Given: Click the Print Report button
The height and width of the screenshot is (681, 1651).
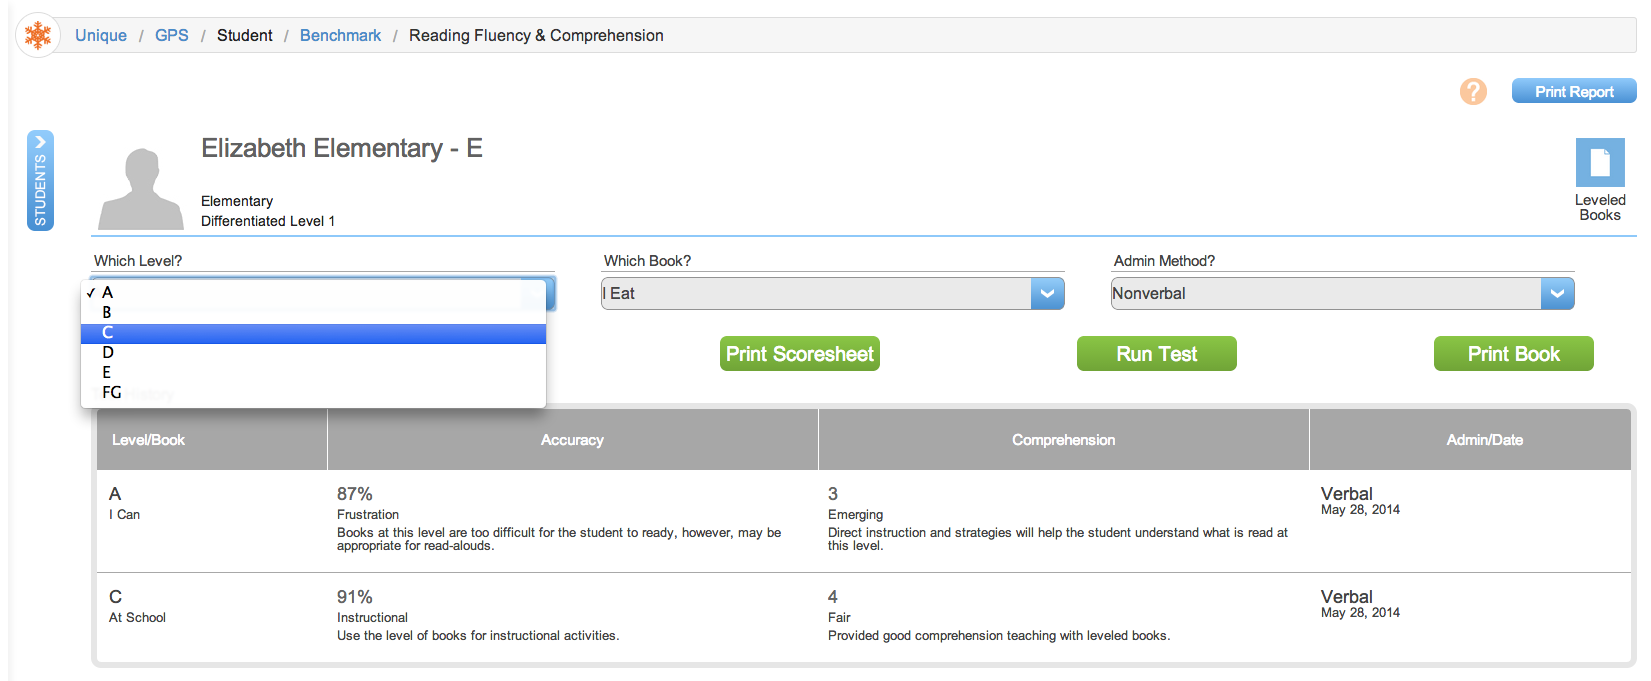Looking at the screenshot, I should click(x=1573, y=92).
